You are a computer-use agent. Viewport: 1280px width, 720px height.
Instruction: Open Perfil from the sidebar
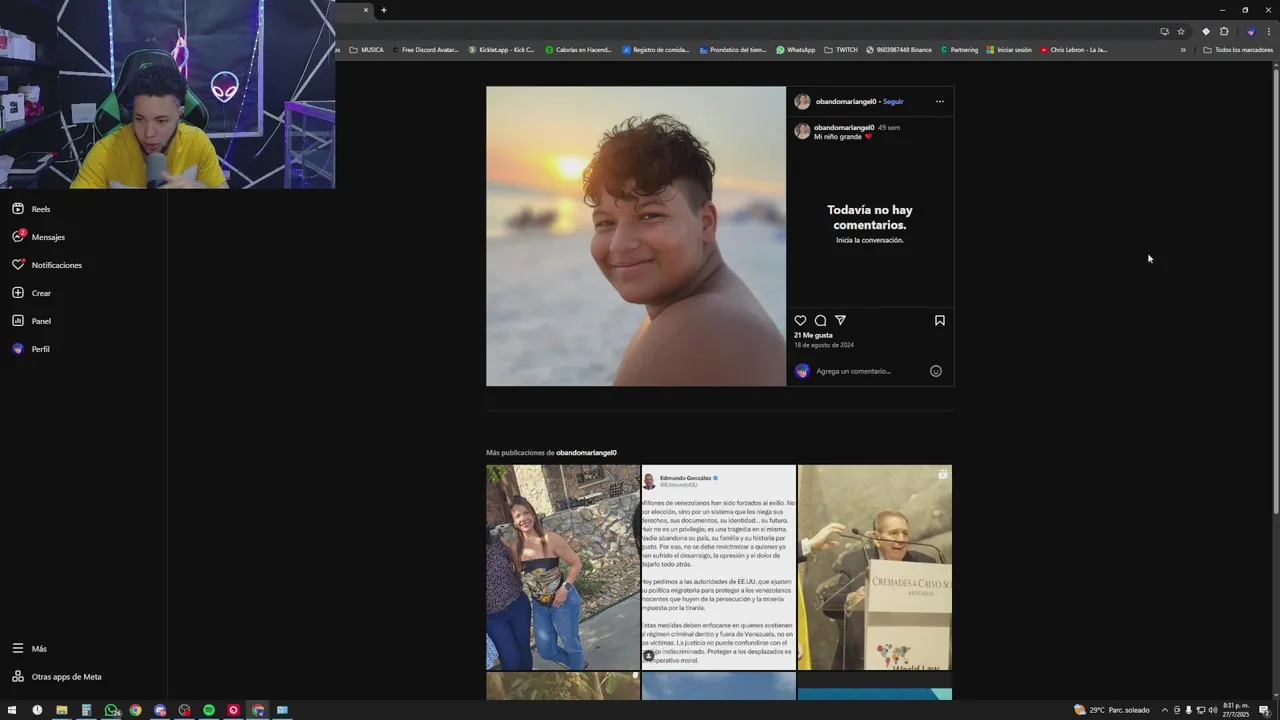click(x=31, y=349)
